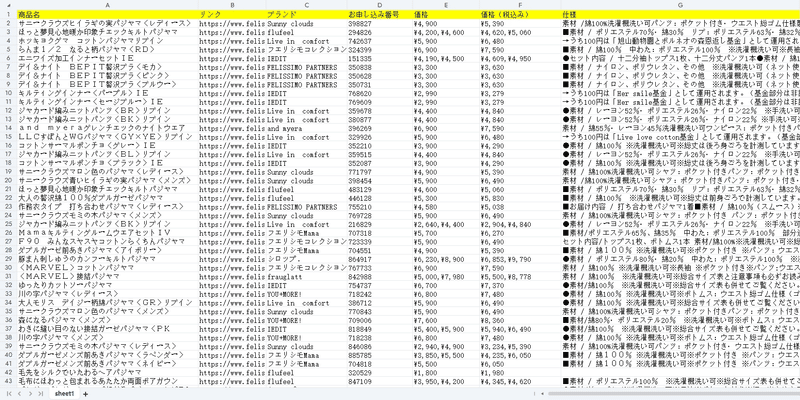Select column D header
800x400 pixels.
point(380,5)
